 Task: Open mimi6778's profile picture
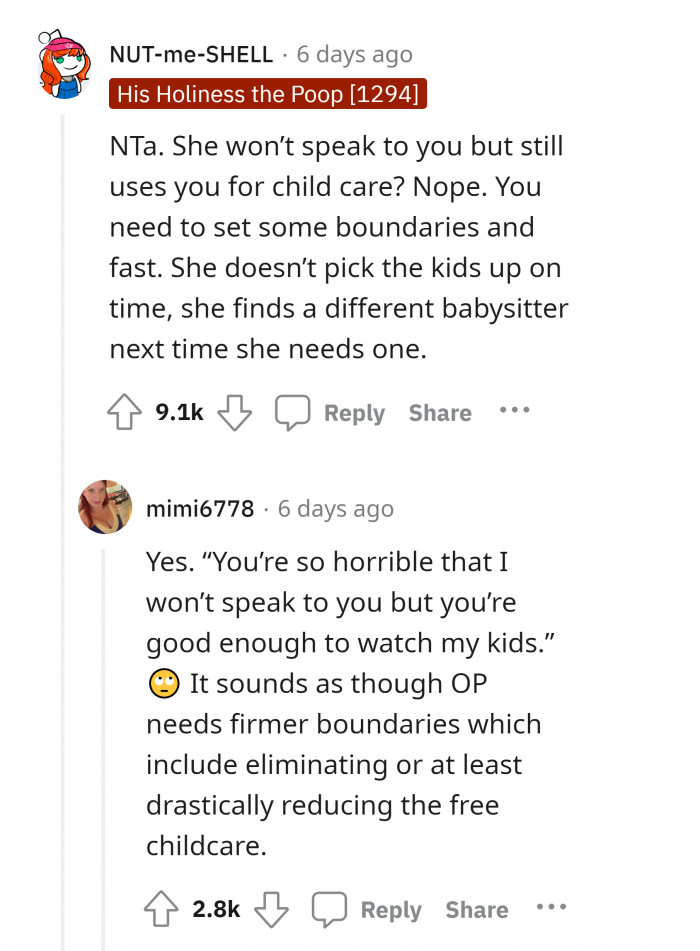click(x=105, y=507)
